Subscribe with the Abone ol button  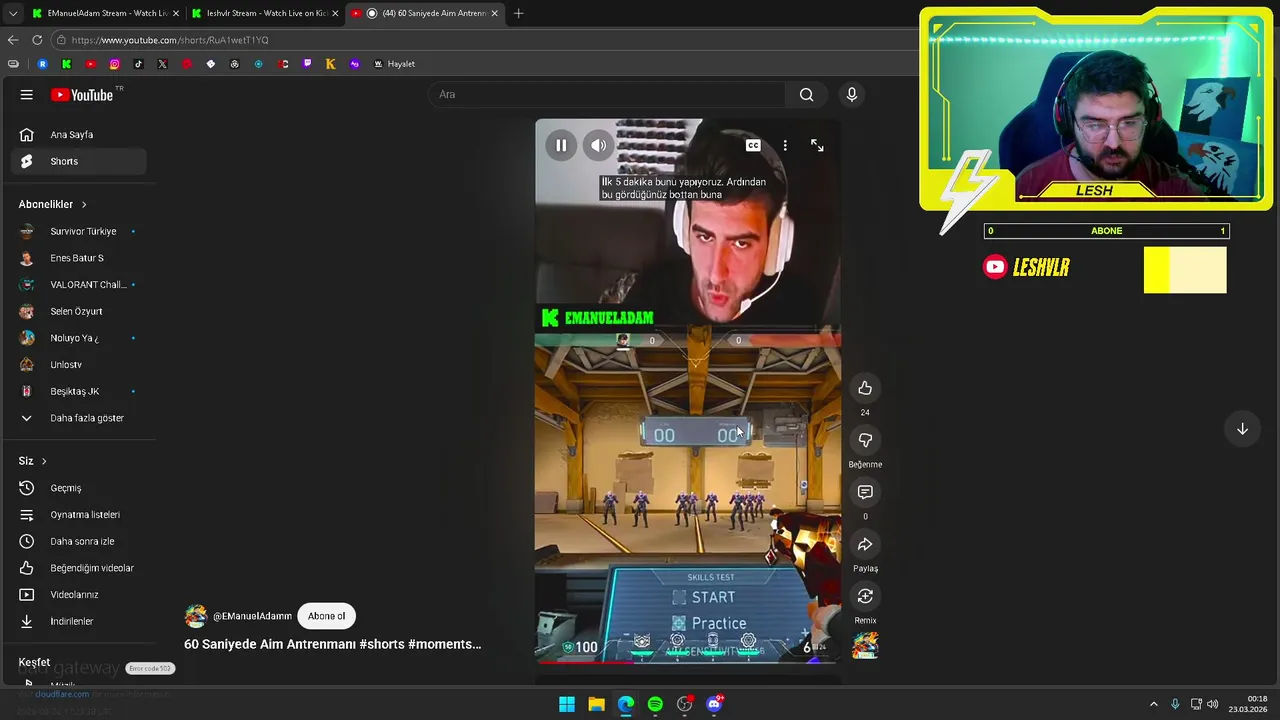[x=326, y=616]
